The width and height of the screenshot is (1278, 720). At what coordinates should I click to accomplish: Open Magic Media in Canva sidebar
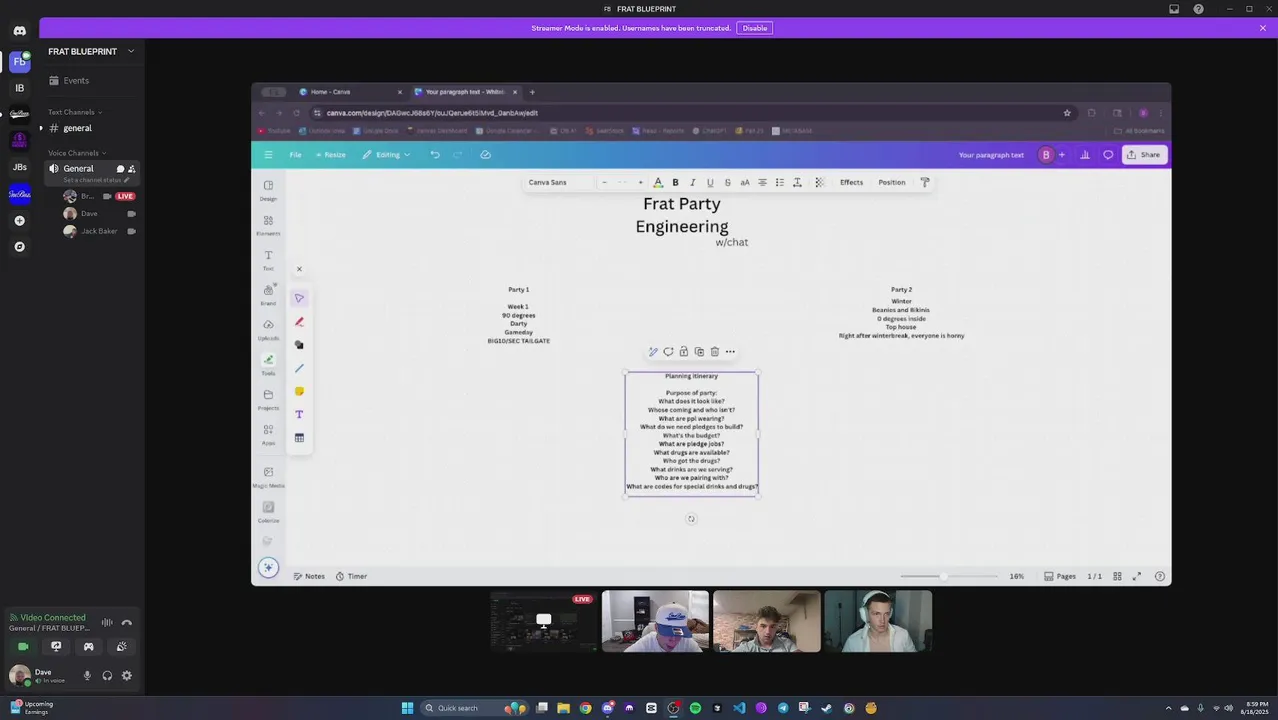[268, 476]
